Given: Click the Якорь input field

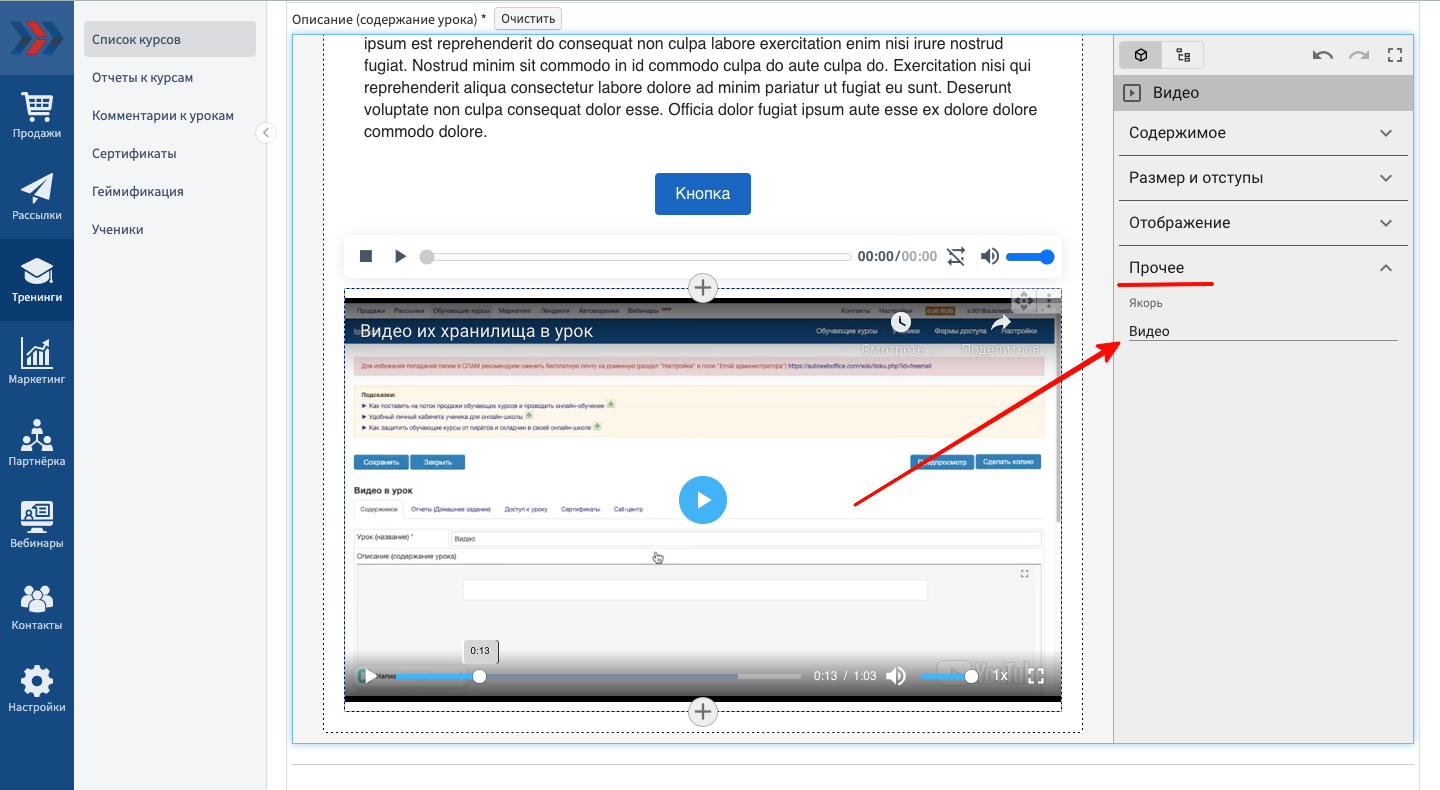Looking at the screenshot, I should 1262,331.
